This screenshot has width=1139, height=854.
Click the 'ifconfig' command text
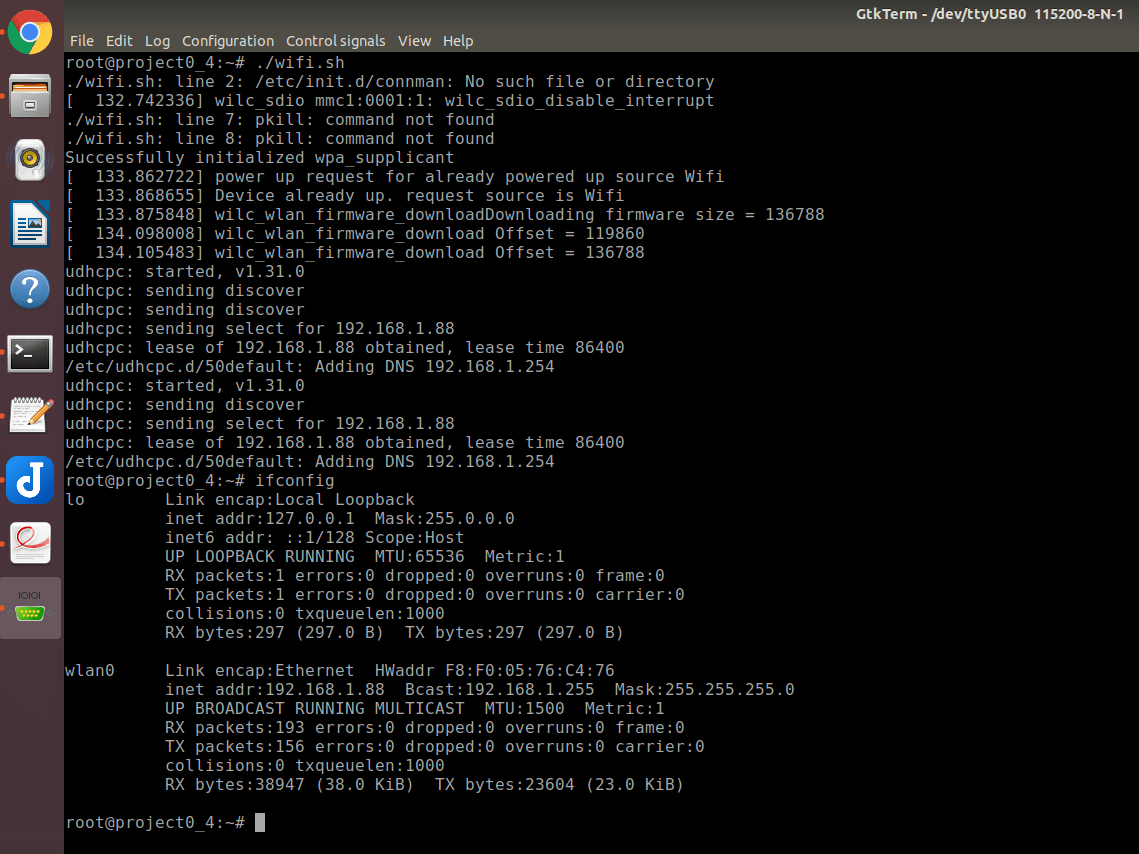(x=295, y=481)
